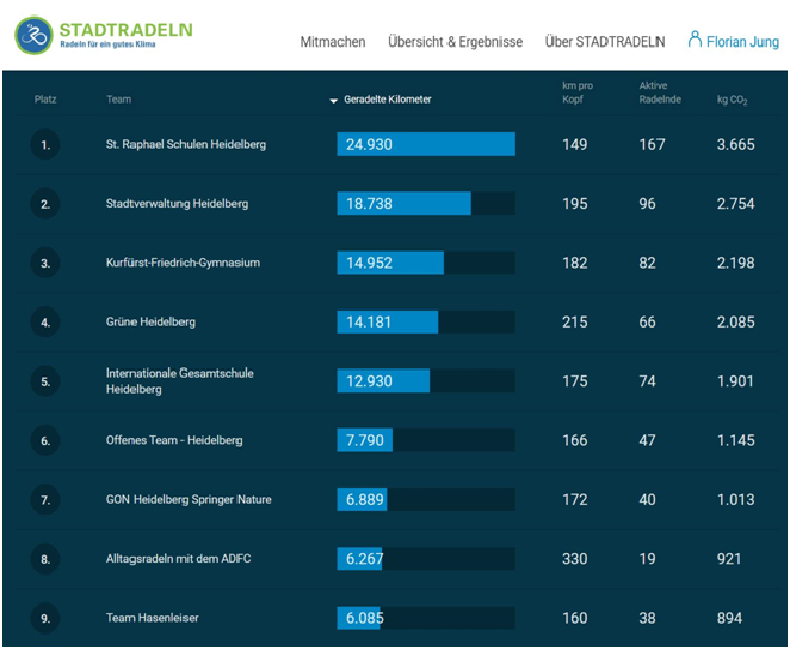Select team GON Heidelberg Springer Nature

188,499
